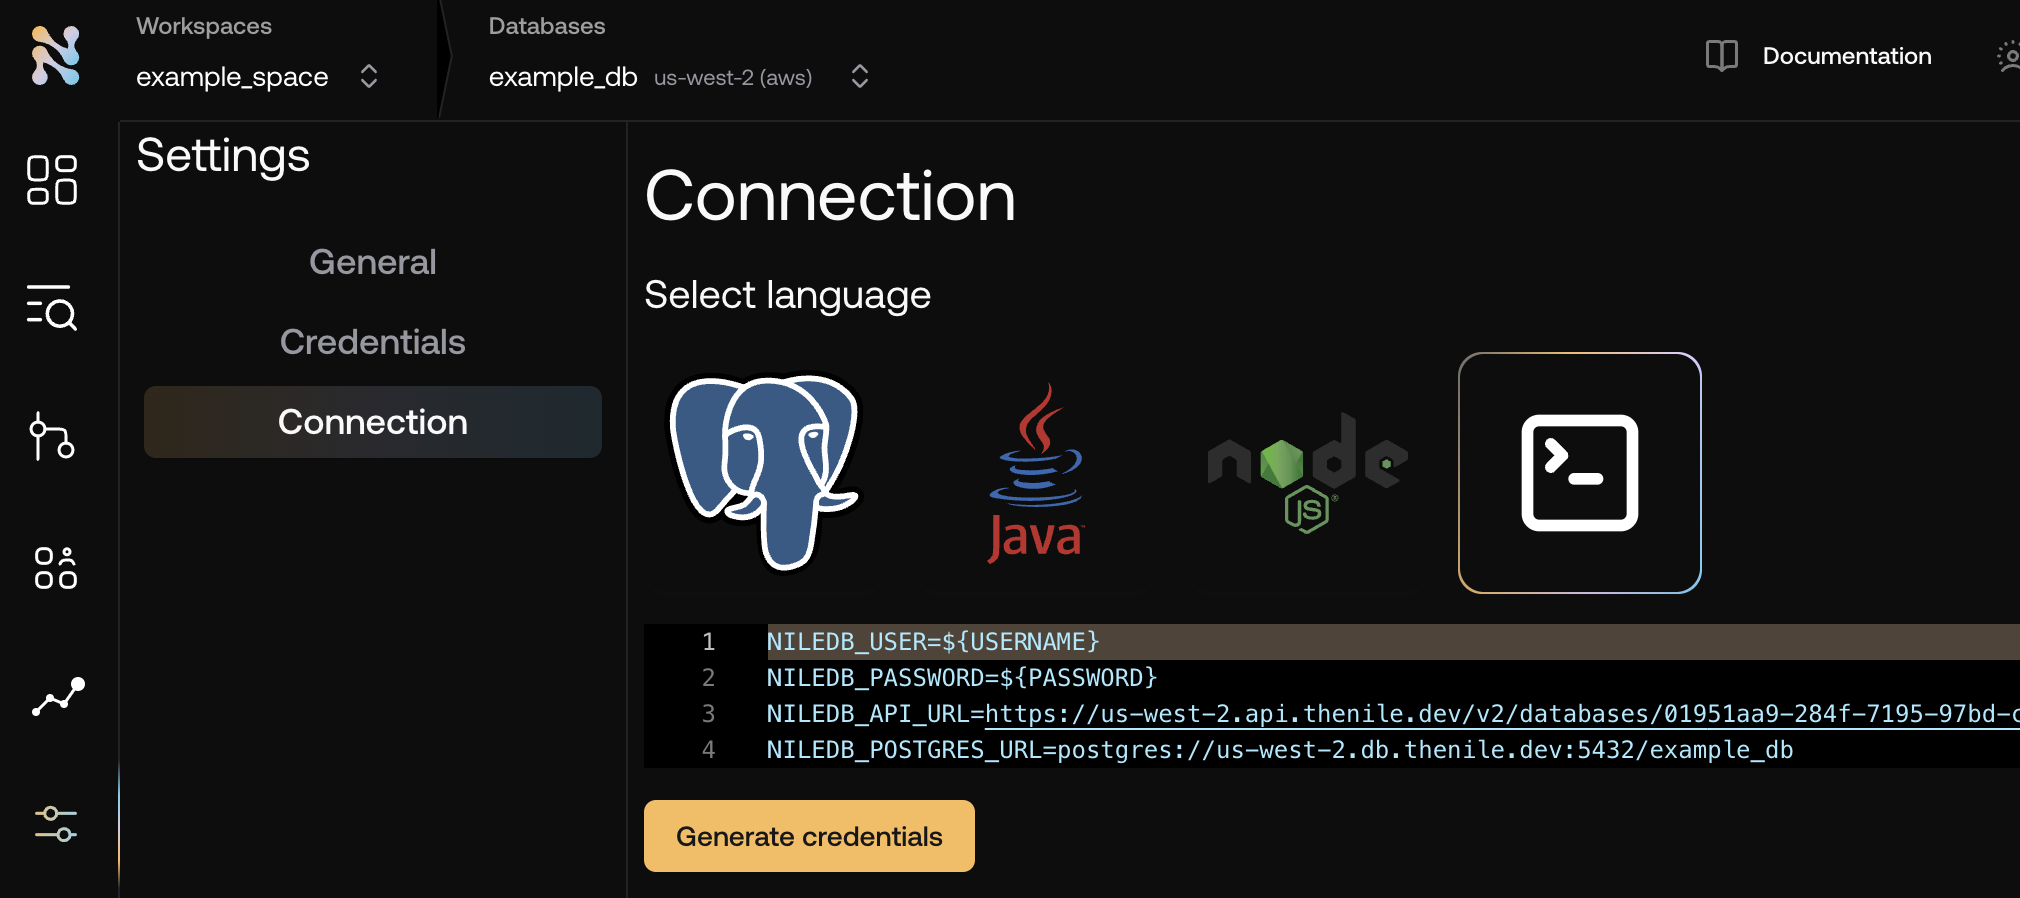
Task: Open the branching icon in sidebar
Action: [52, 436]
